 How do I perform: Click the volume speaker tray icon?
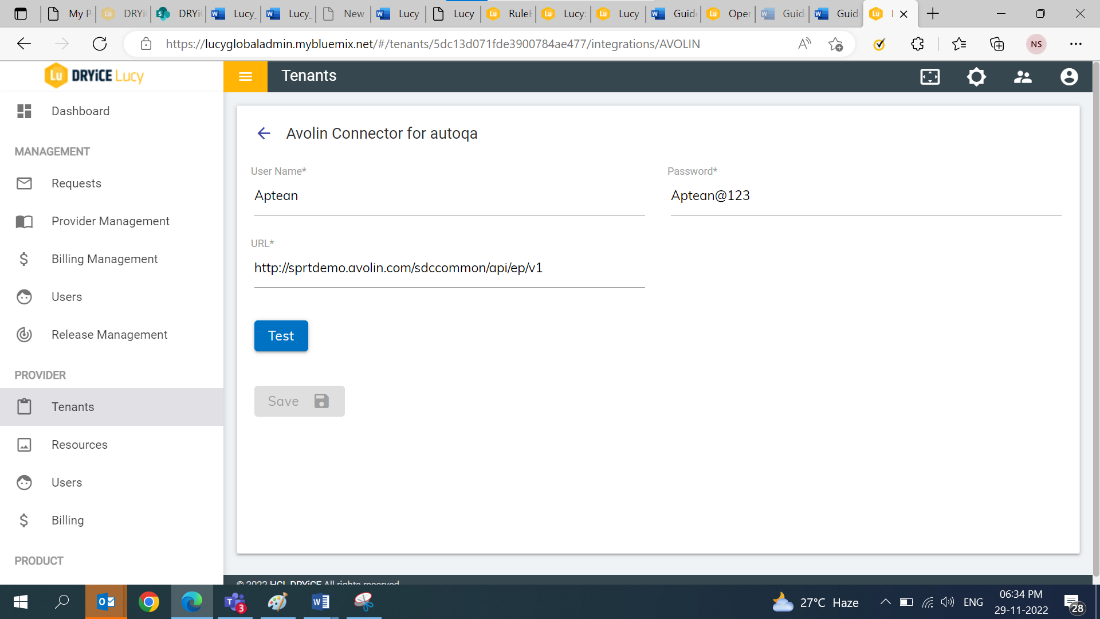tap(948, 602)
